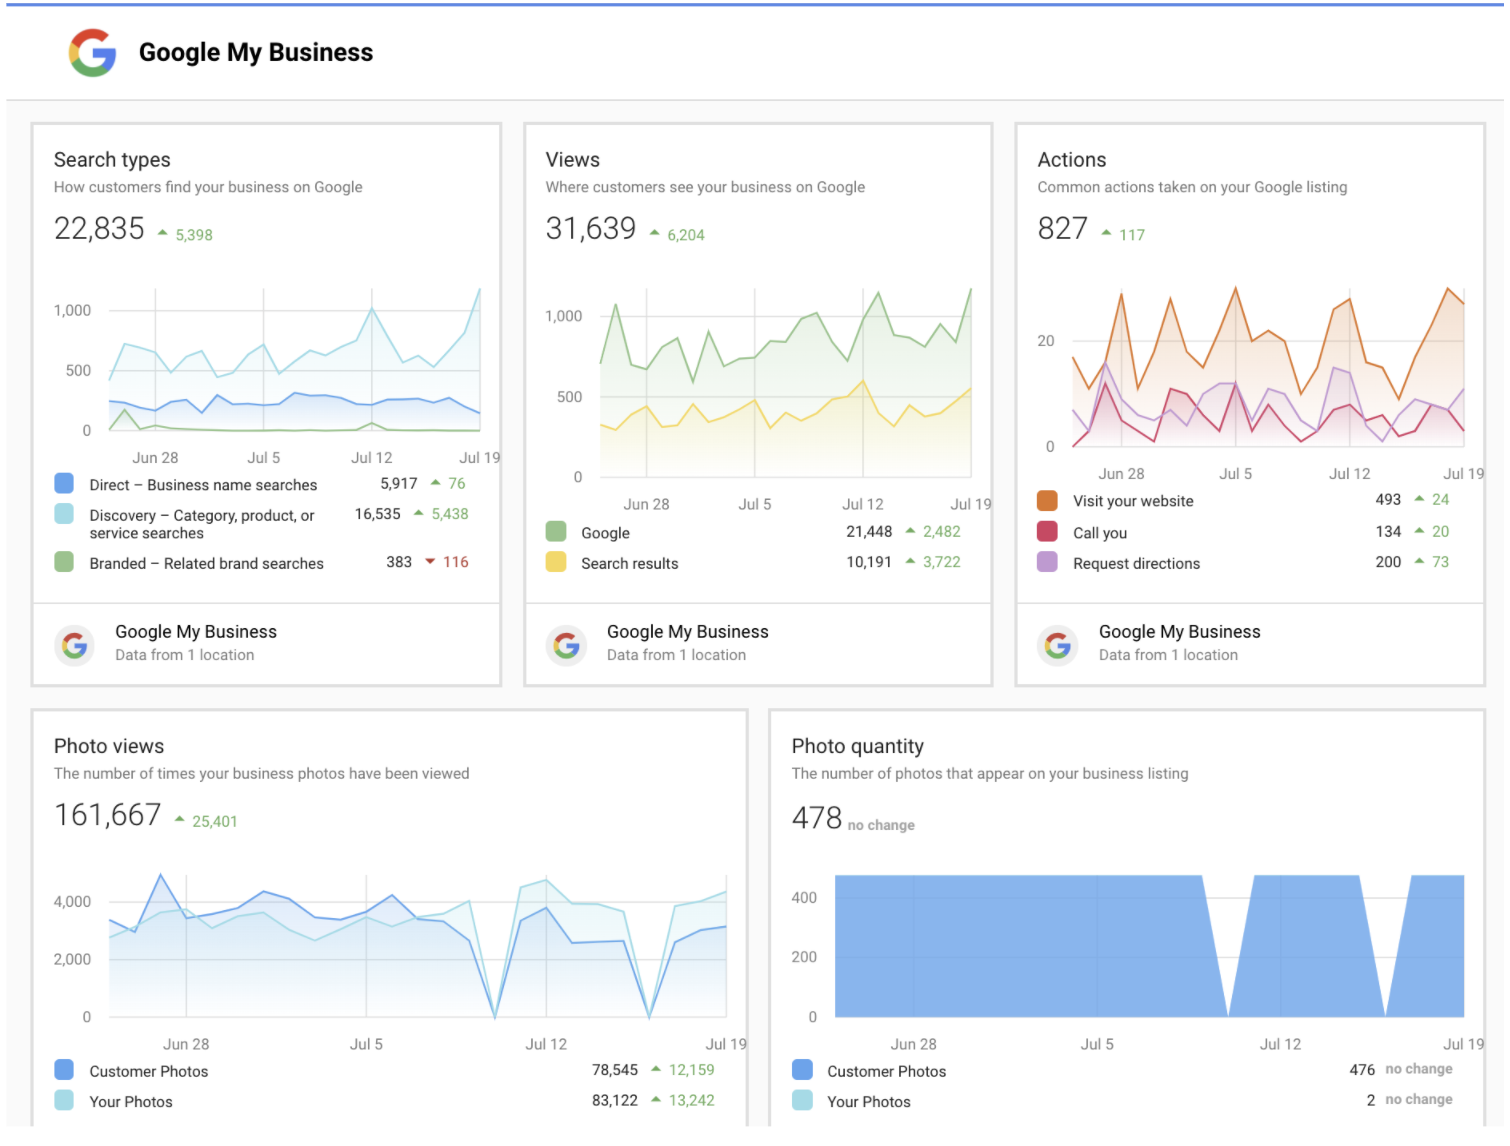
Task: Select the Request directions label
Action: (1136, 564)
